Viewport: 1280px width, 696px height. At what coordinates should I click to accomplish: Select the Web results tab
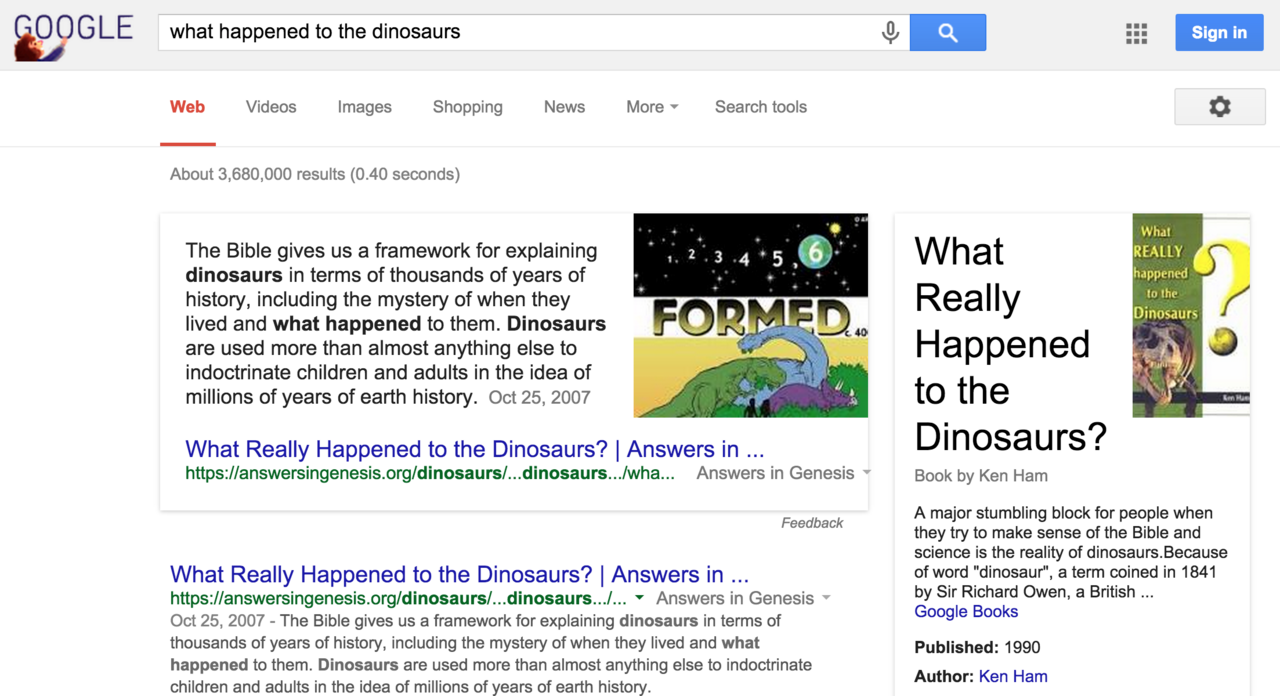[x=187, y=107]
